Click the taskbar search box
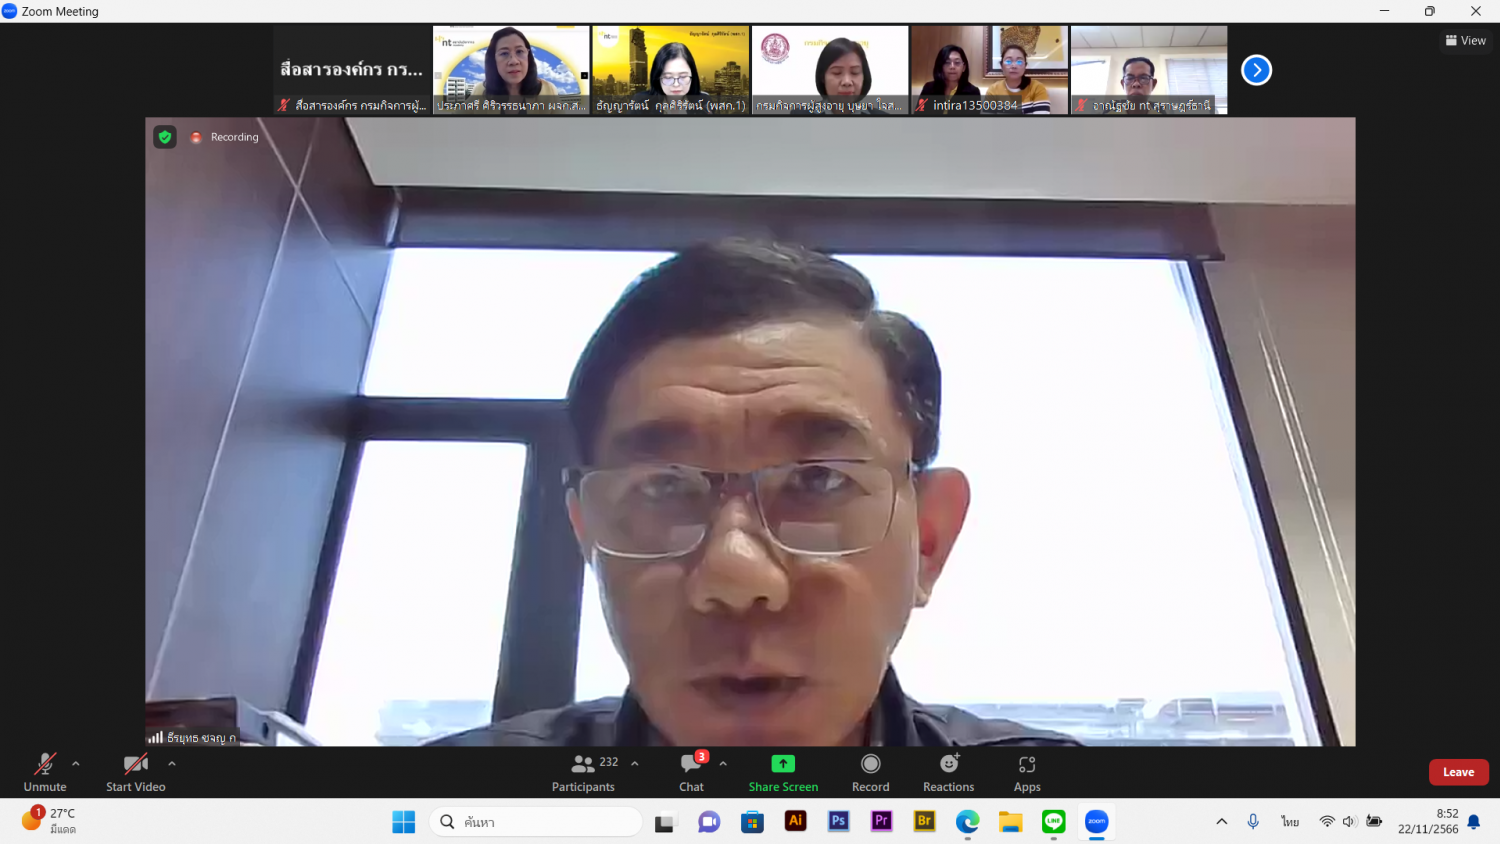Image resolution: width=1500 pixels, height=844 pixels. coord(536,822)
